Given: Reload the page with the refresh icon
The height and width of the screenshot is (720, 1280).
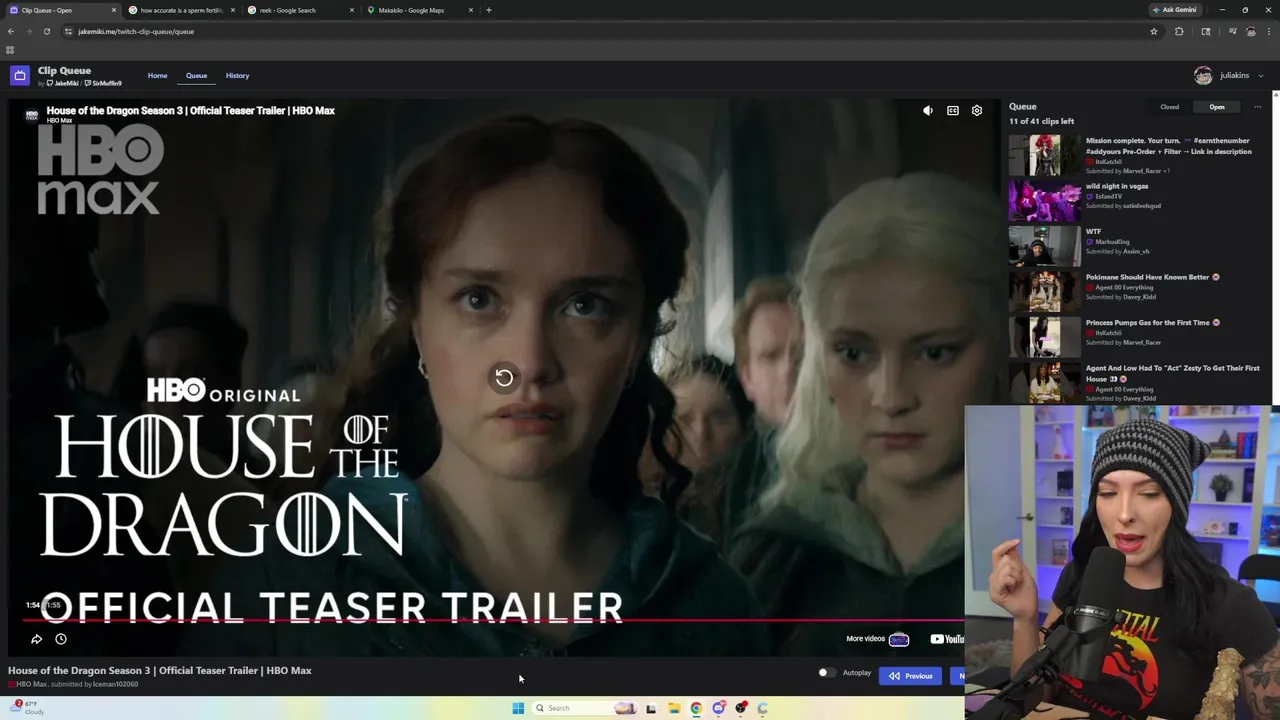Looking at the screenshot, I should 46,31.
